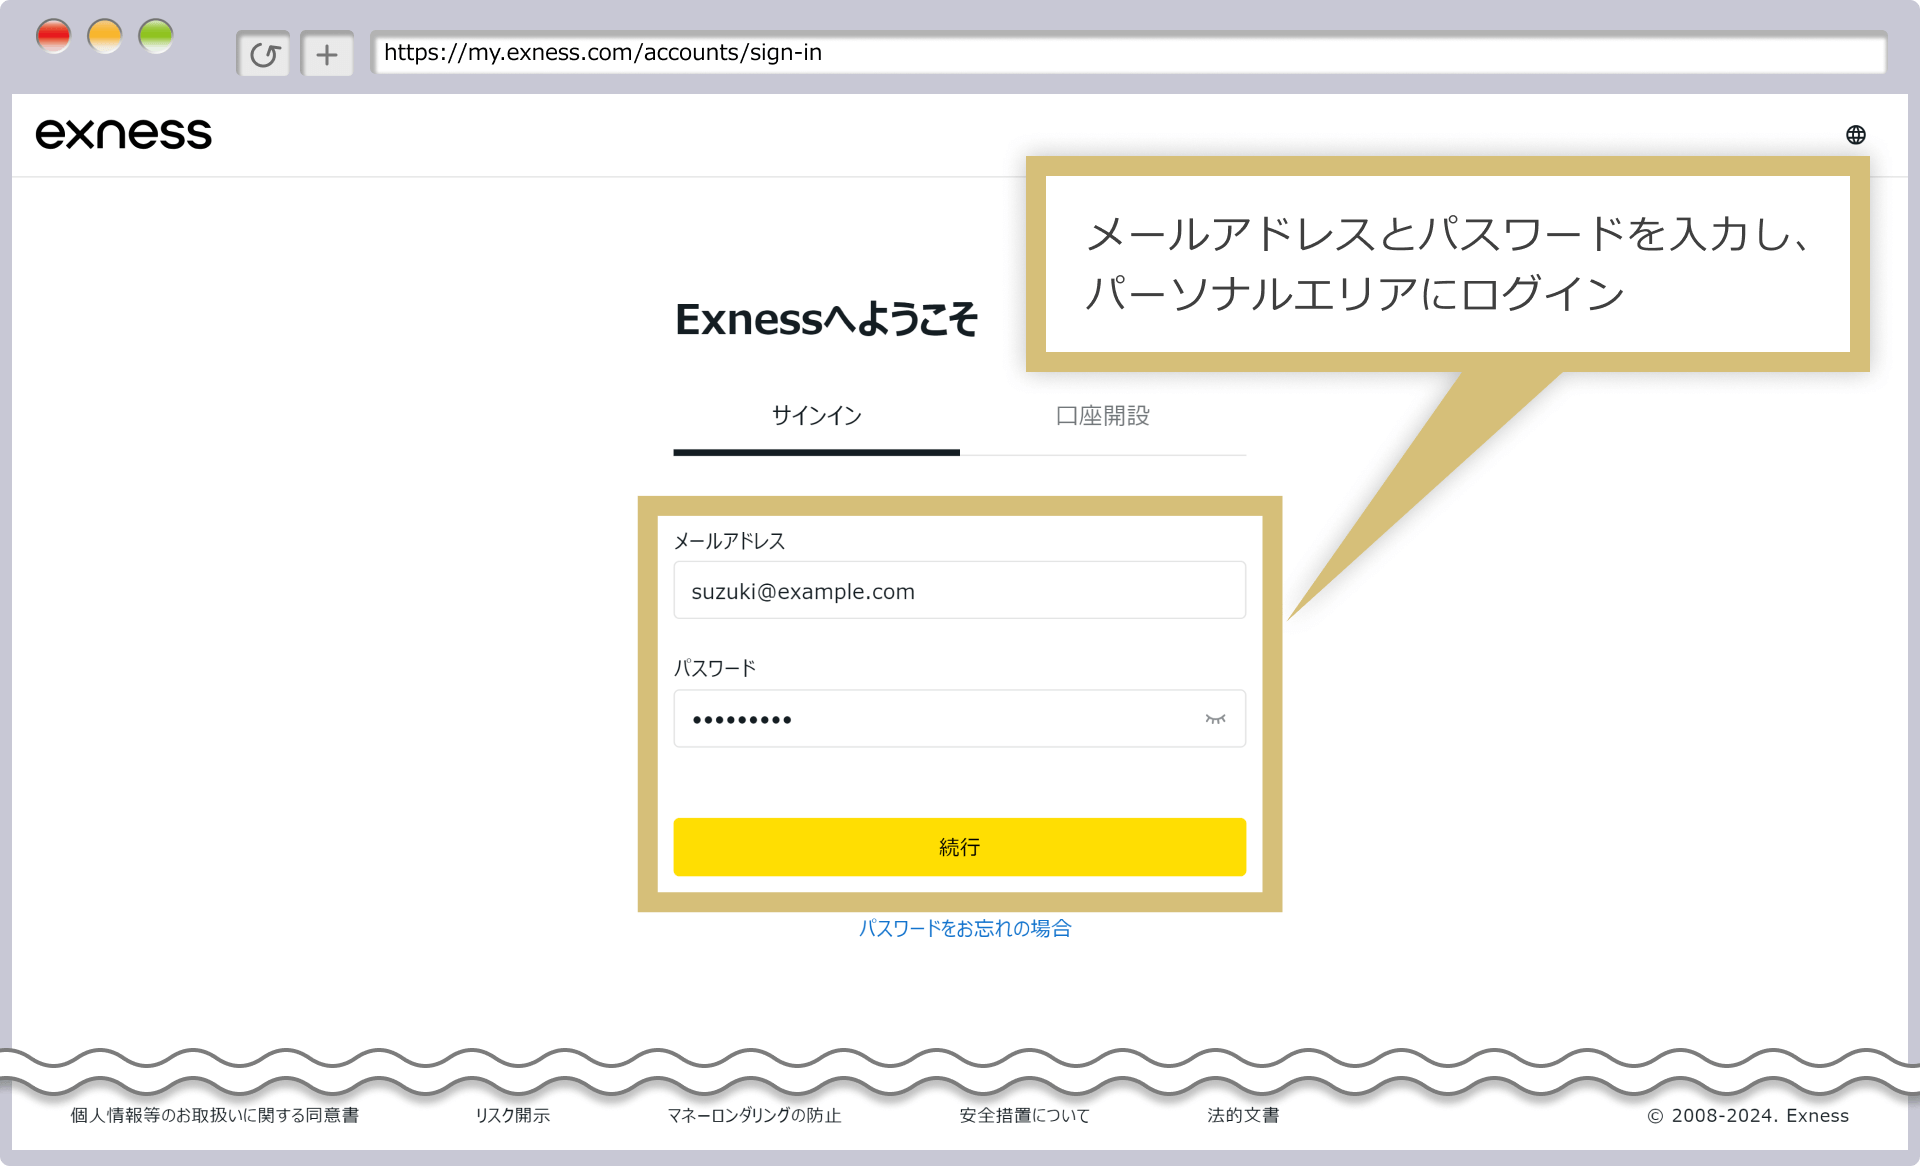1920x1166 pixels.
Task: Click the yellow traffic light button
Action: pos(105,34)
